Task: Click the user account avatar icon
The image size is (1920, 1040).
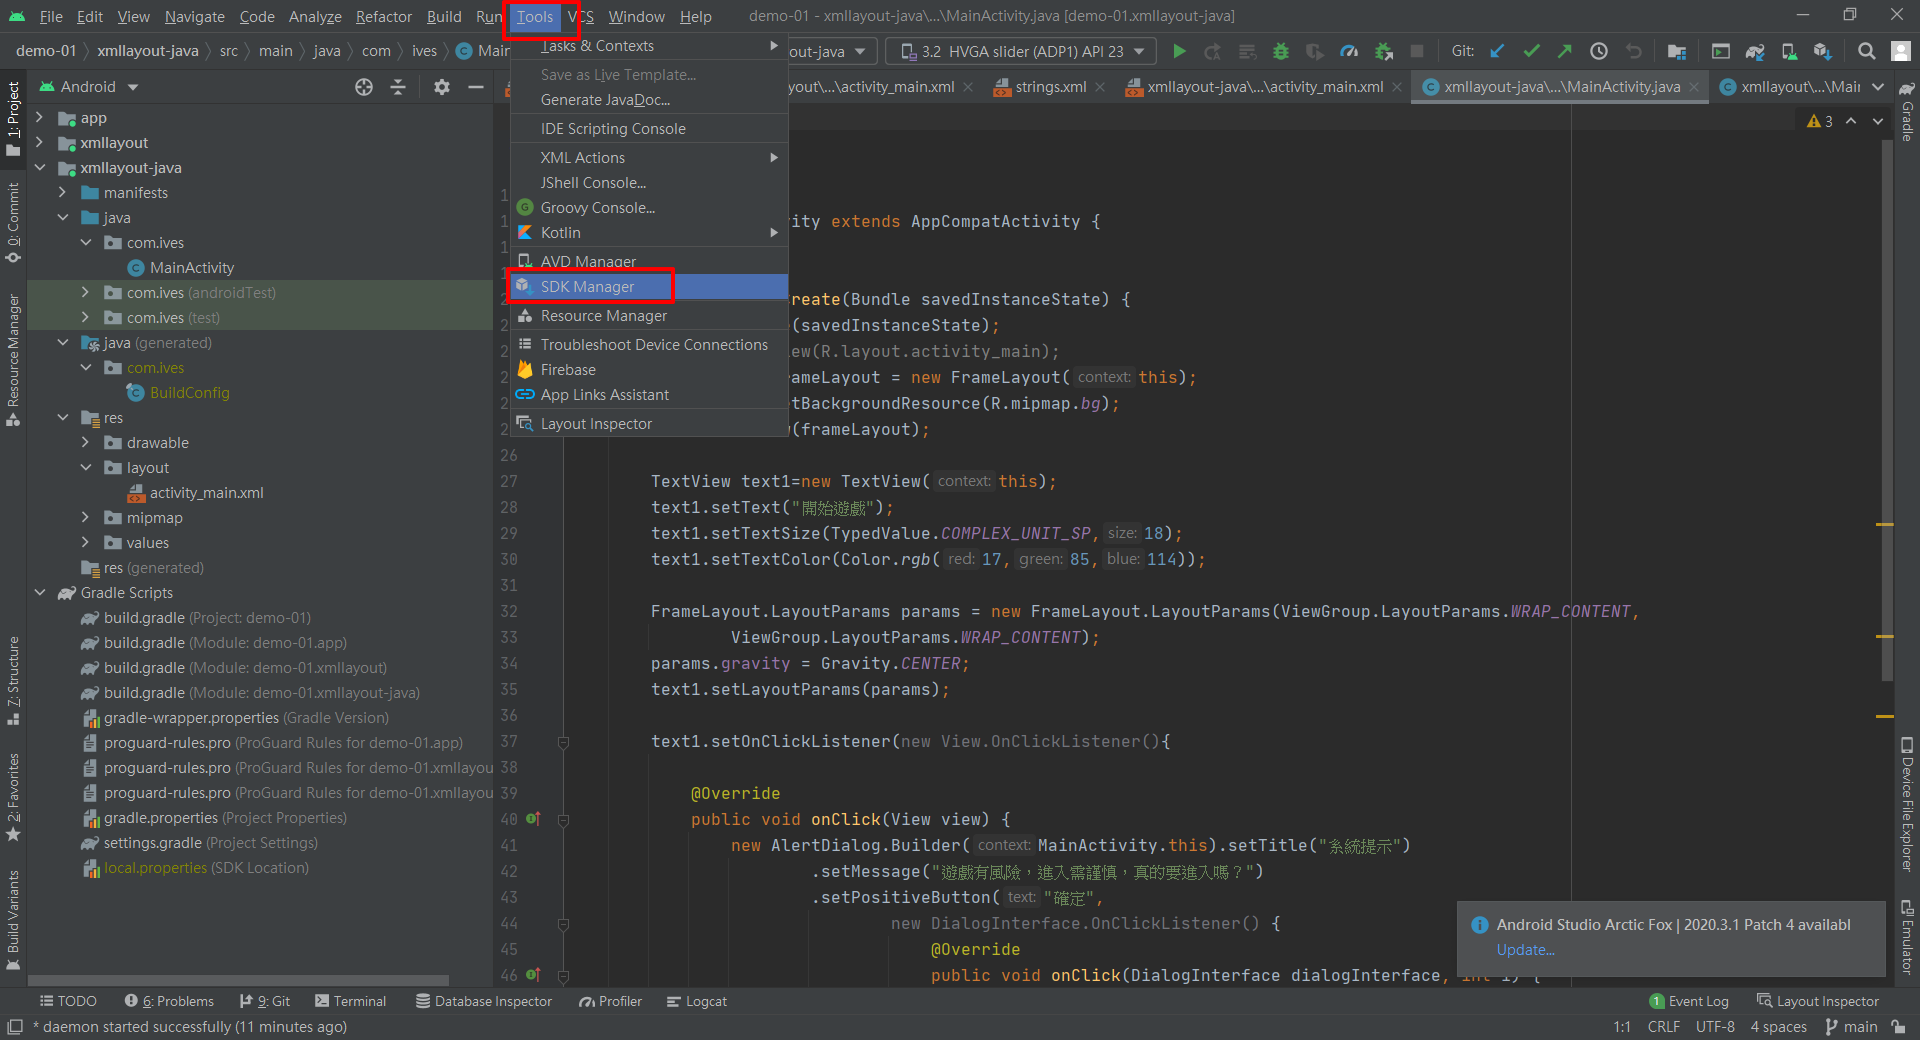Action: point(1900,51)
